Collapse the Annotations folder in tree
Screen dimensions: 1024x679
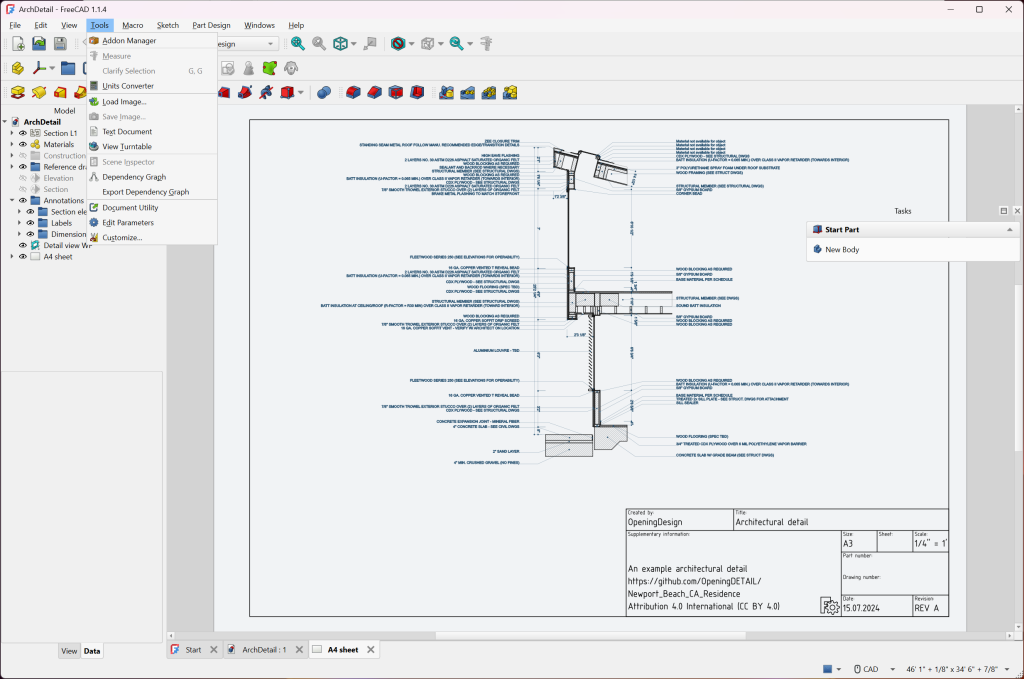pos(12,200)
